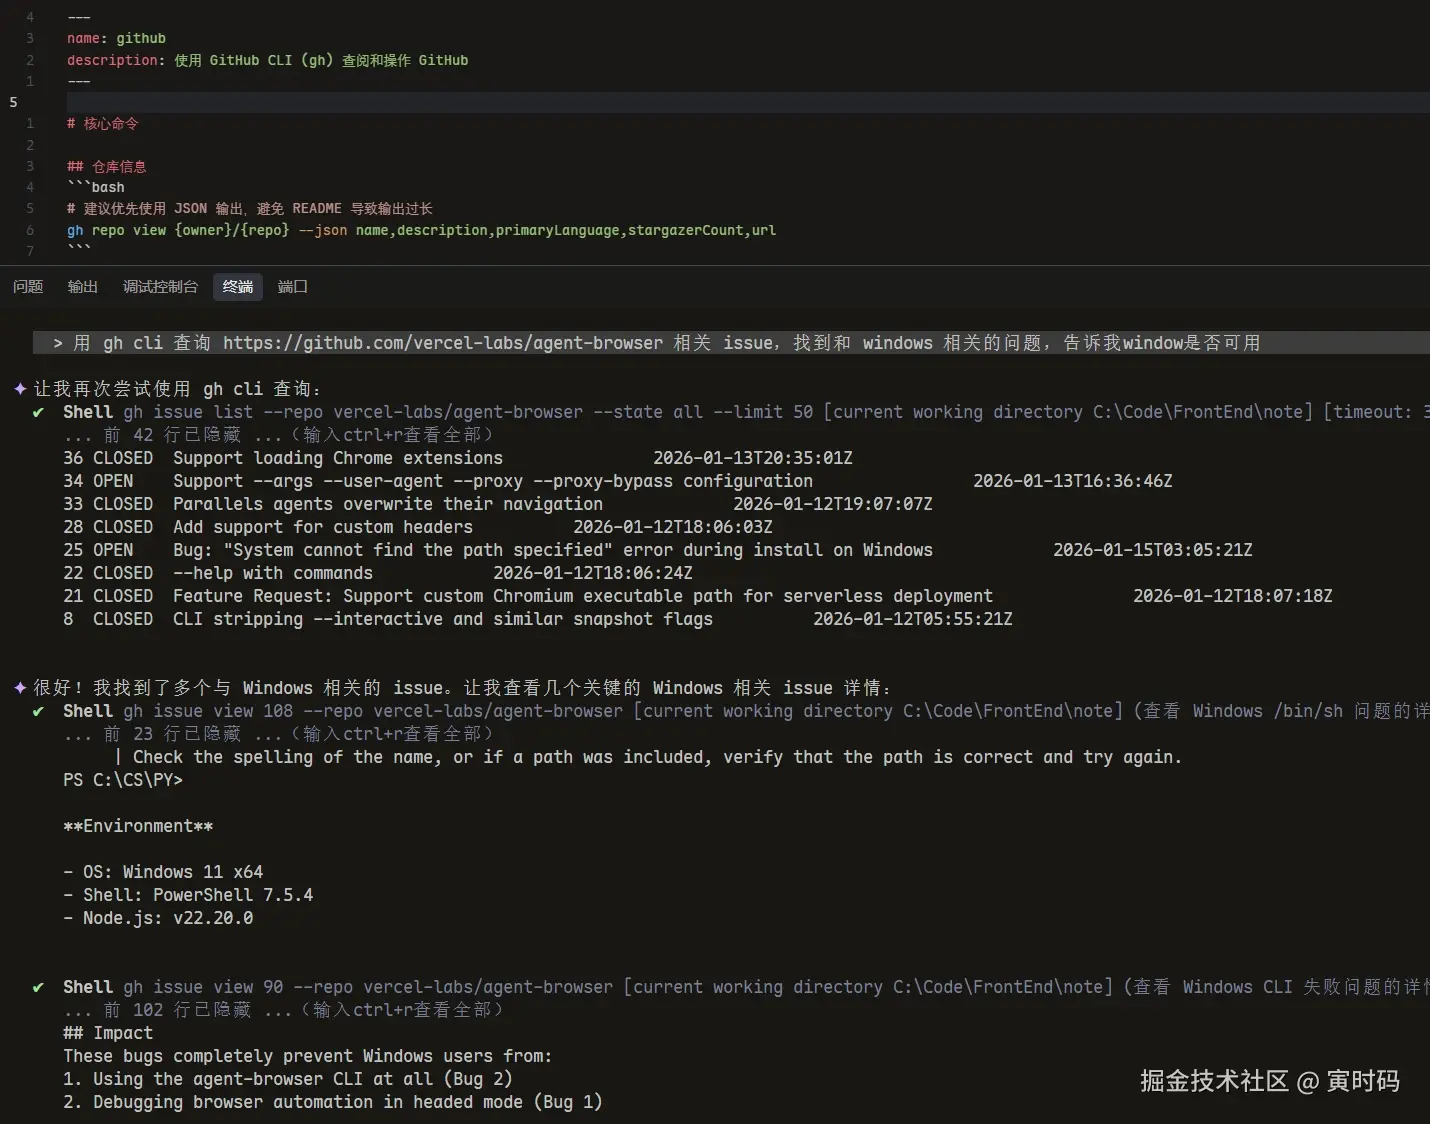Click the terminal prompt input line
This screenshot has width=1430, height=1124.
[731, 343]
